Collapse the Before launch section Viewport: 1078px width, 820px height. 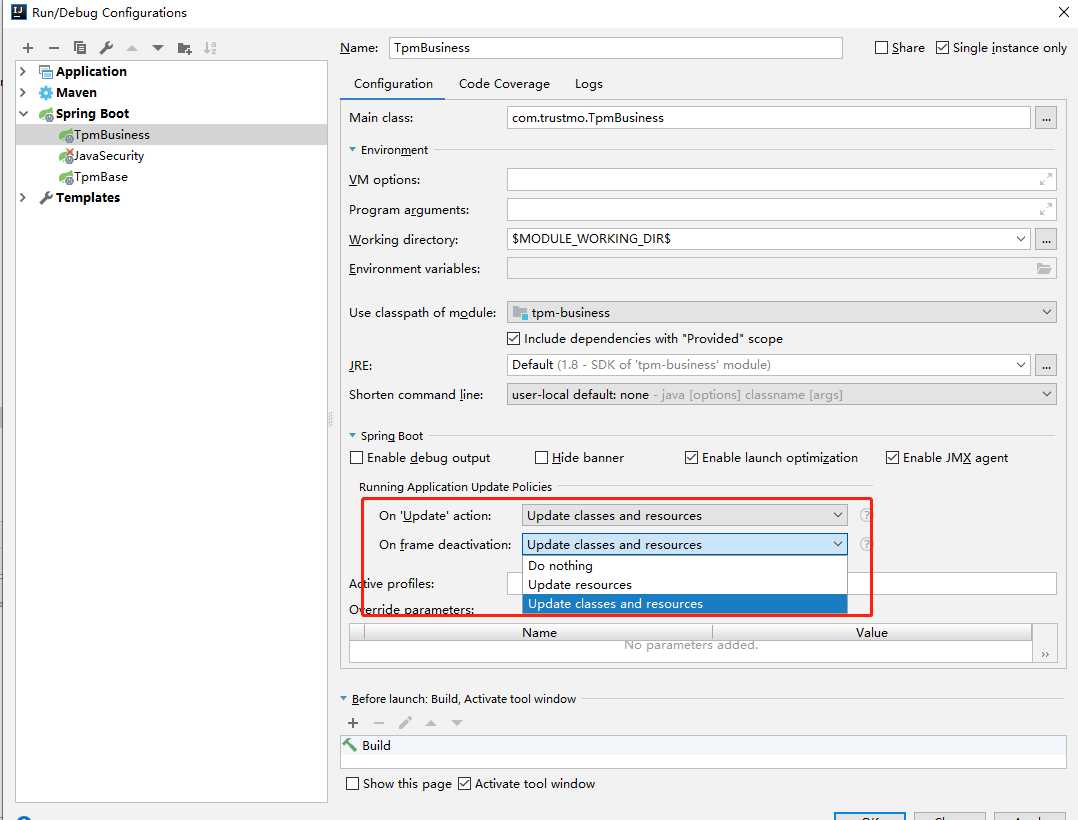(x=344, y=699)
